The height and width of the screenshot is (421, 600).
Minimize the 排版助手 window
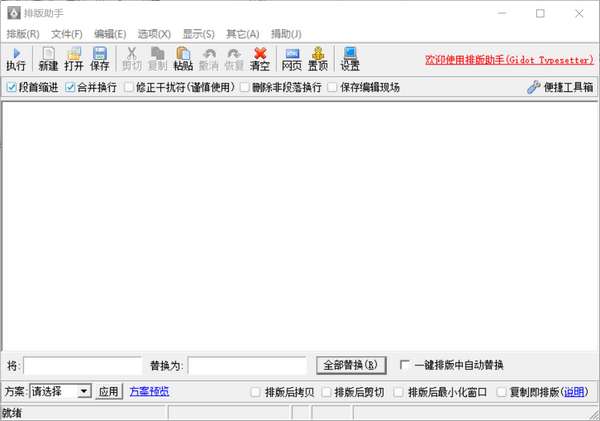(x=502, y=13)
